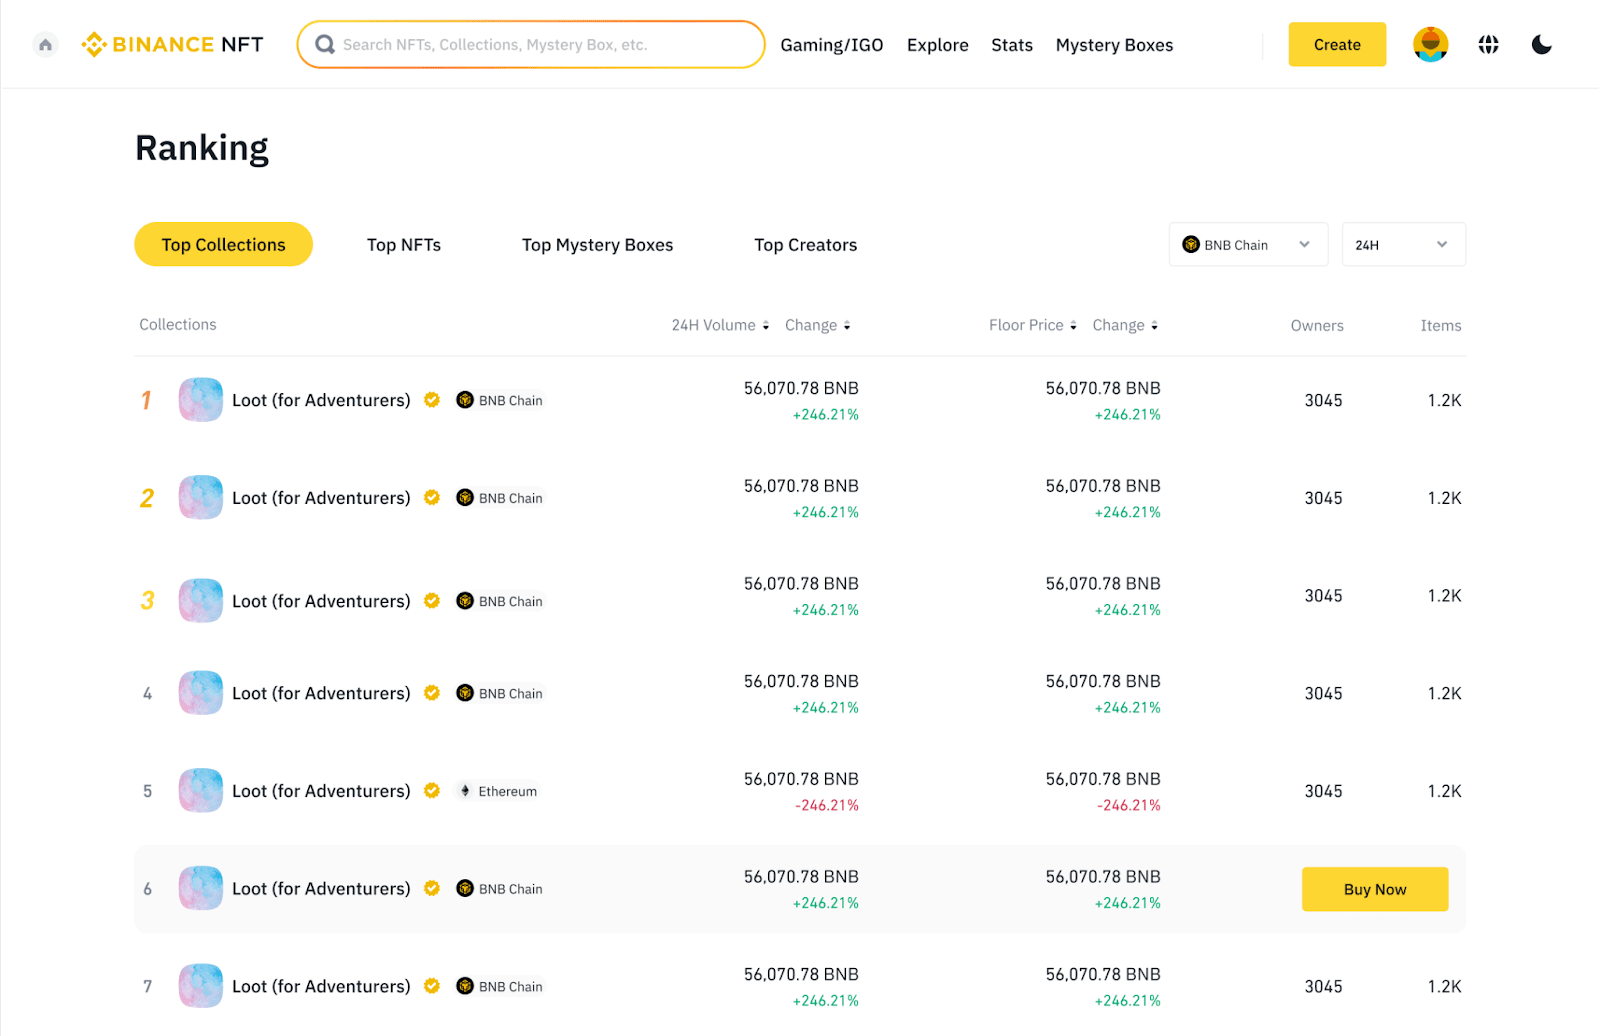Click BNB Chain tag in rank 3 row
The image size is (1600, 1036).
point(500,601)
